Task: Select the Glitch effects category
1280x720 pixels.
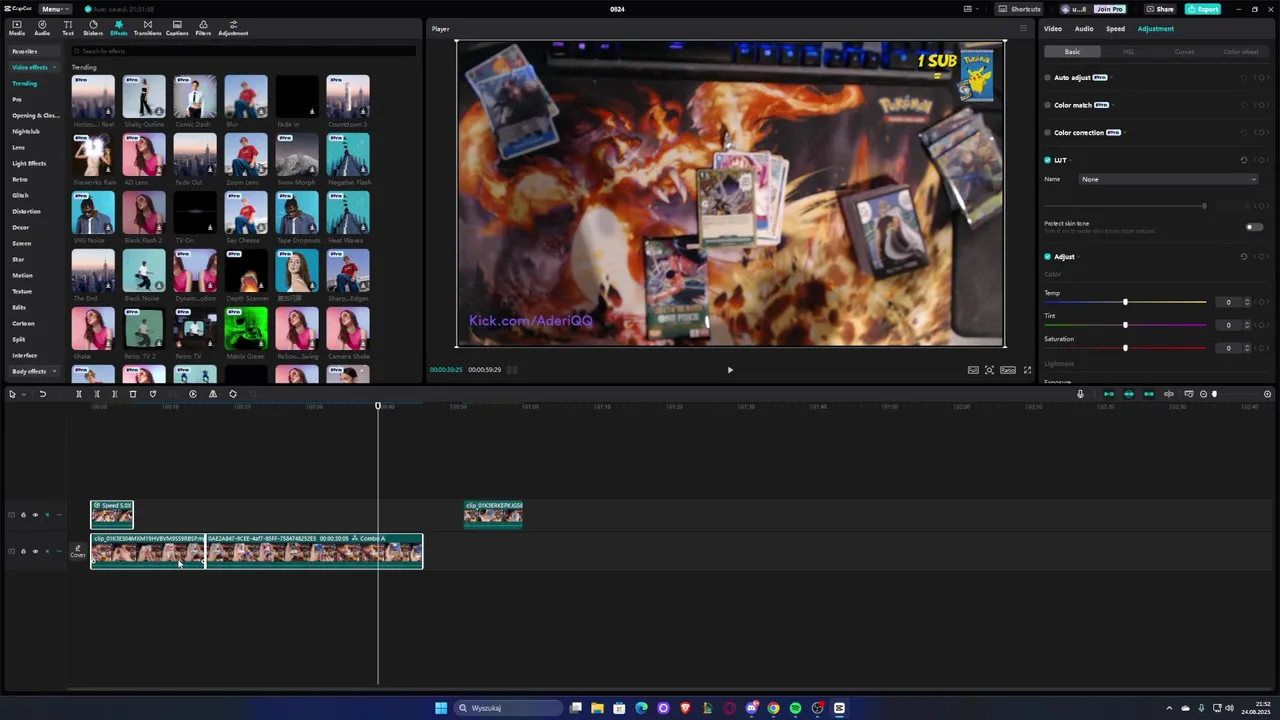Action: coord(20,195)
